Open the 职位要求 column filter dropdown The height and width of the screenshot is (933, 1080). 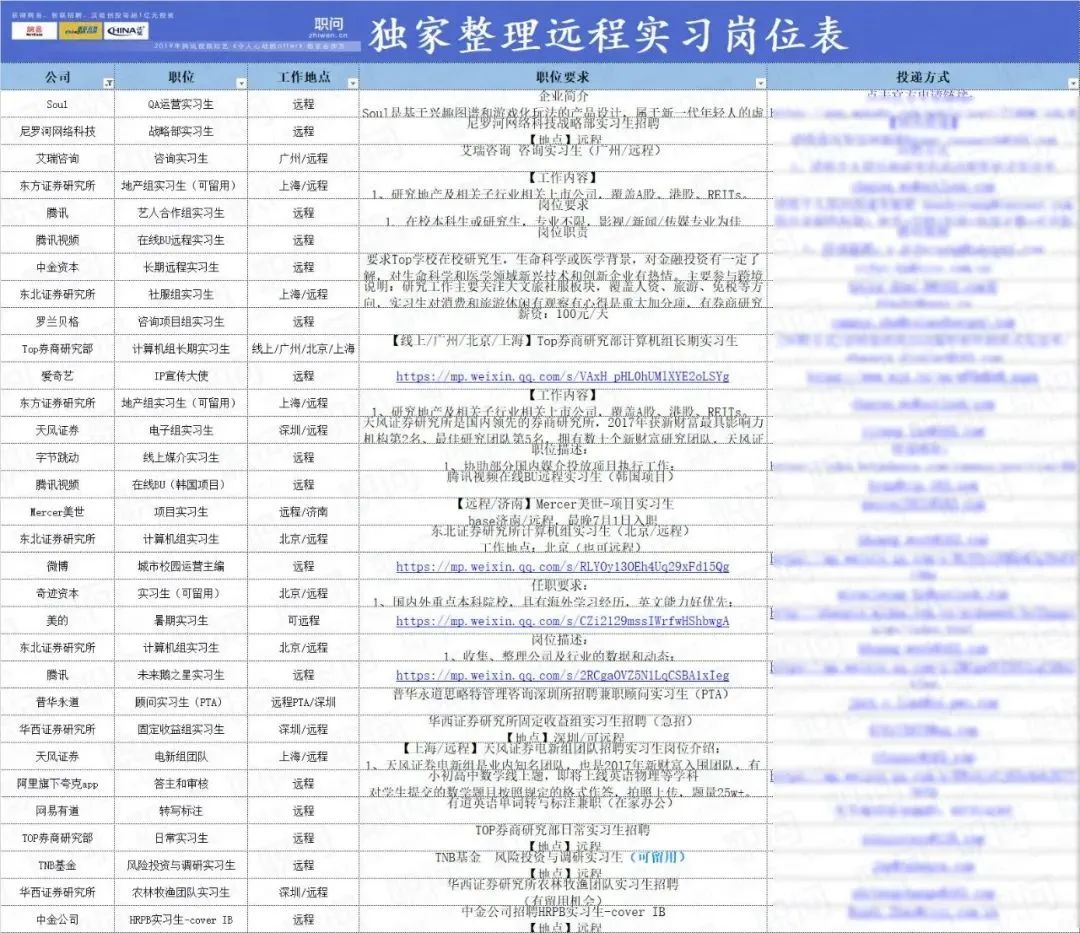tap(760, 83)
